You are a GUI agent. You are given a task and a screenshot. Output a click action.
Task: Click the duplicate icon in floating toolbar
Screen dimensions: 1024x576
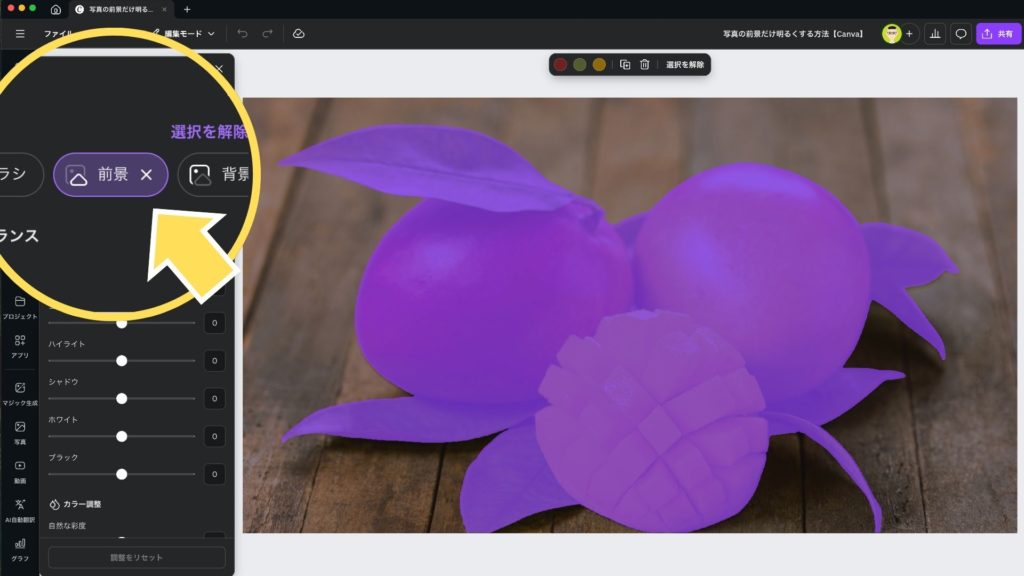[625, 64]
